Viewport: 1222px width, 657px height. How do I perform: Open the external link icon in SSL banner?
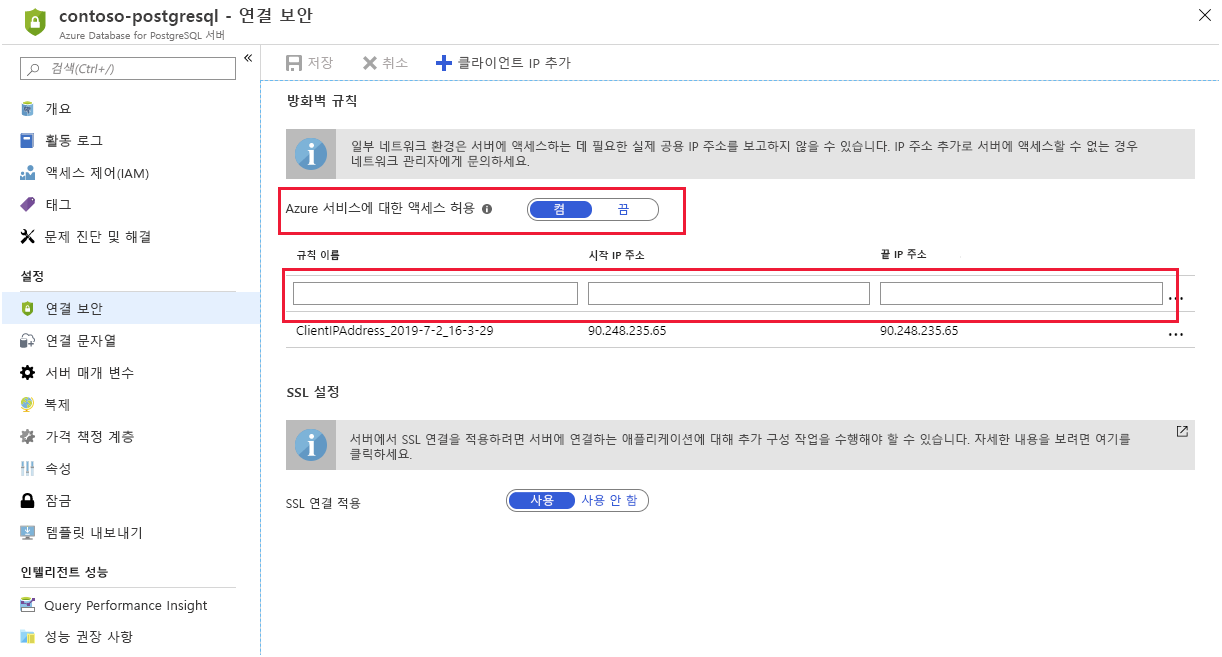tap(1182, 432)
